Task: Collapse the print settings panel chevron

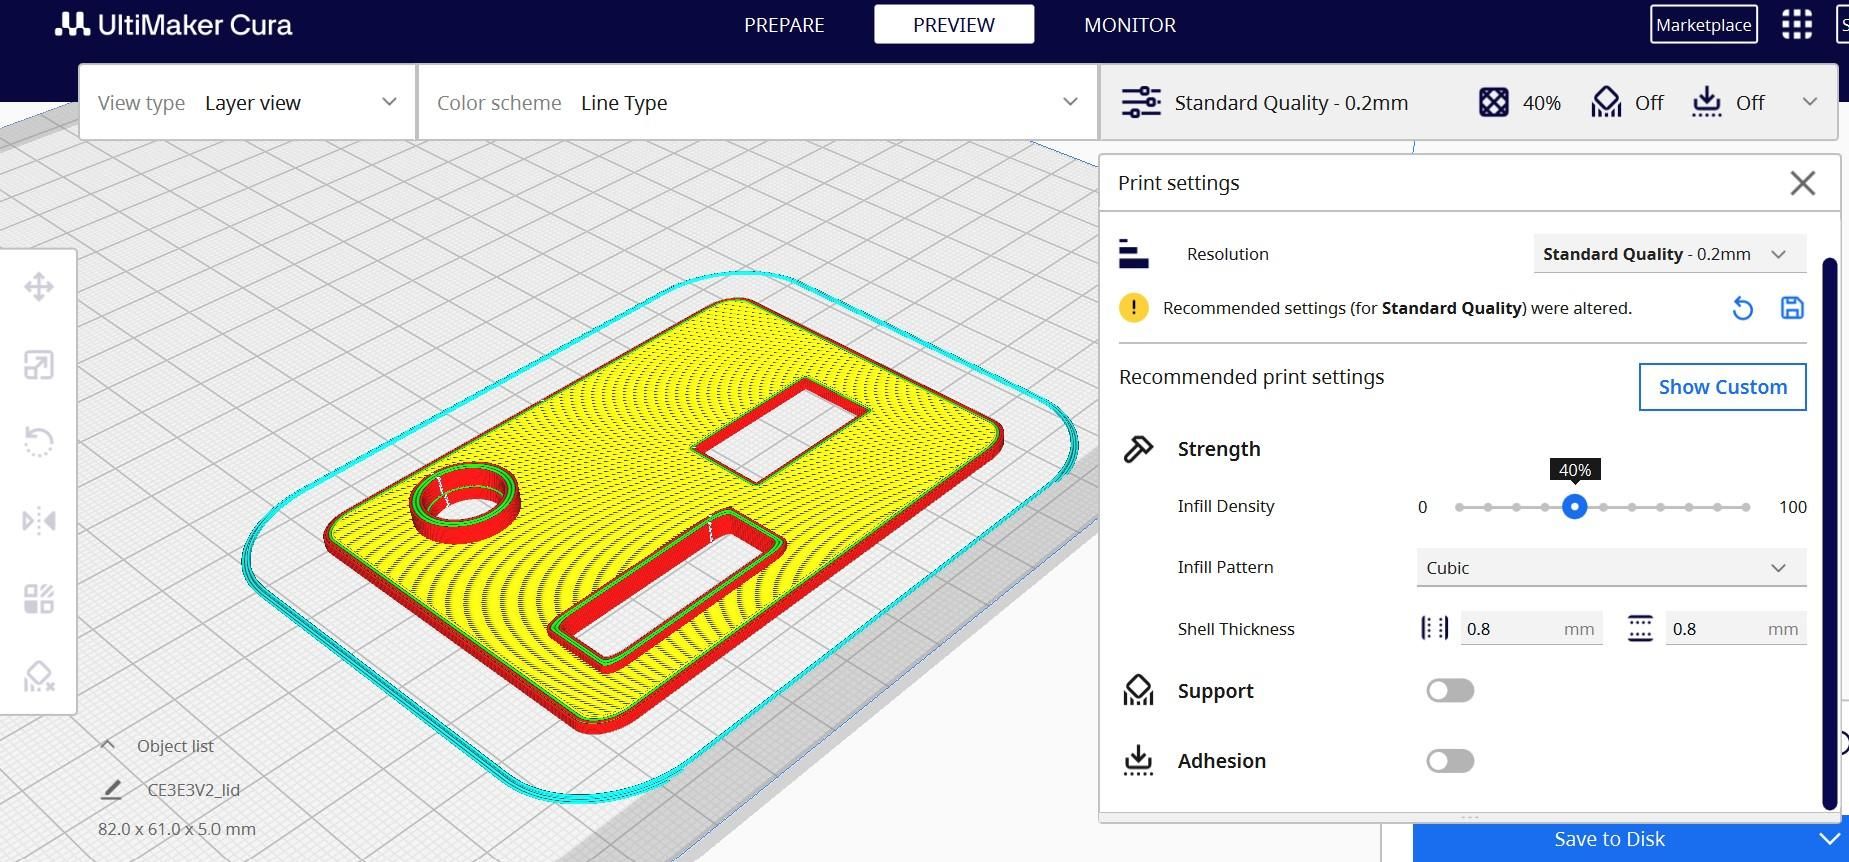Action: [1809, 102]
